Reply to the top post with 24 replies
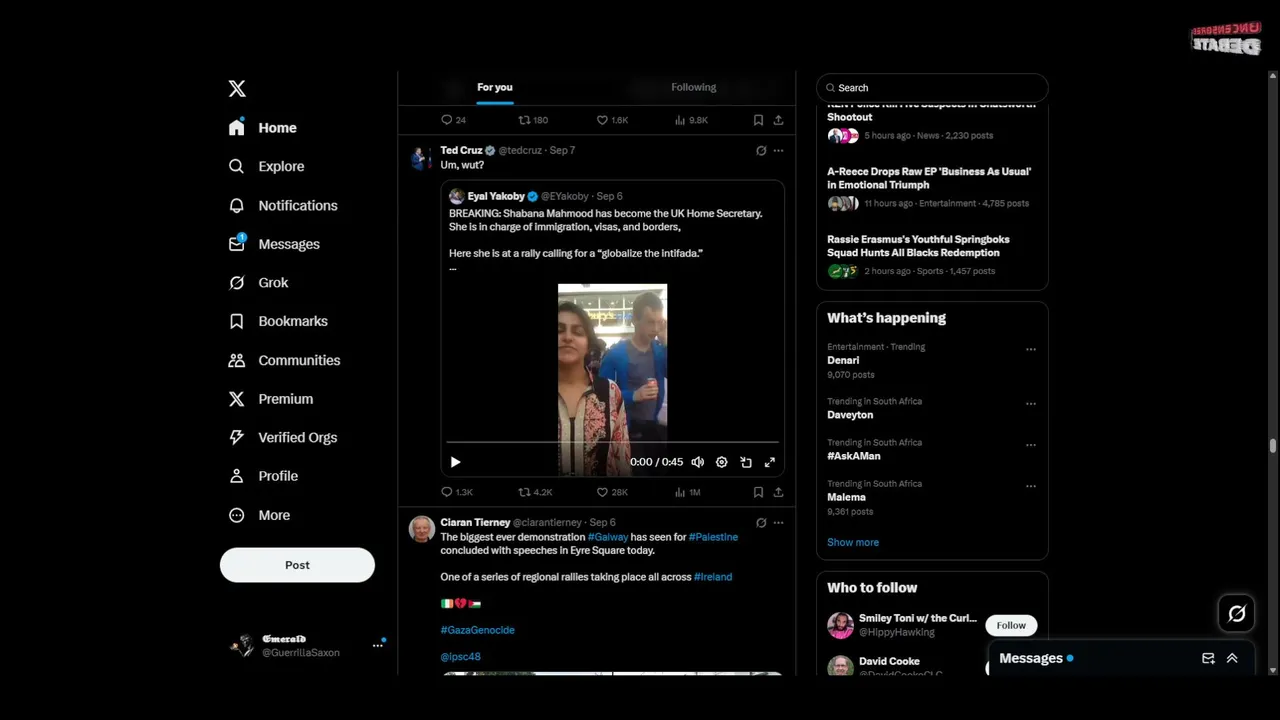 click(x=453, y=120)
